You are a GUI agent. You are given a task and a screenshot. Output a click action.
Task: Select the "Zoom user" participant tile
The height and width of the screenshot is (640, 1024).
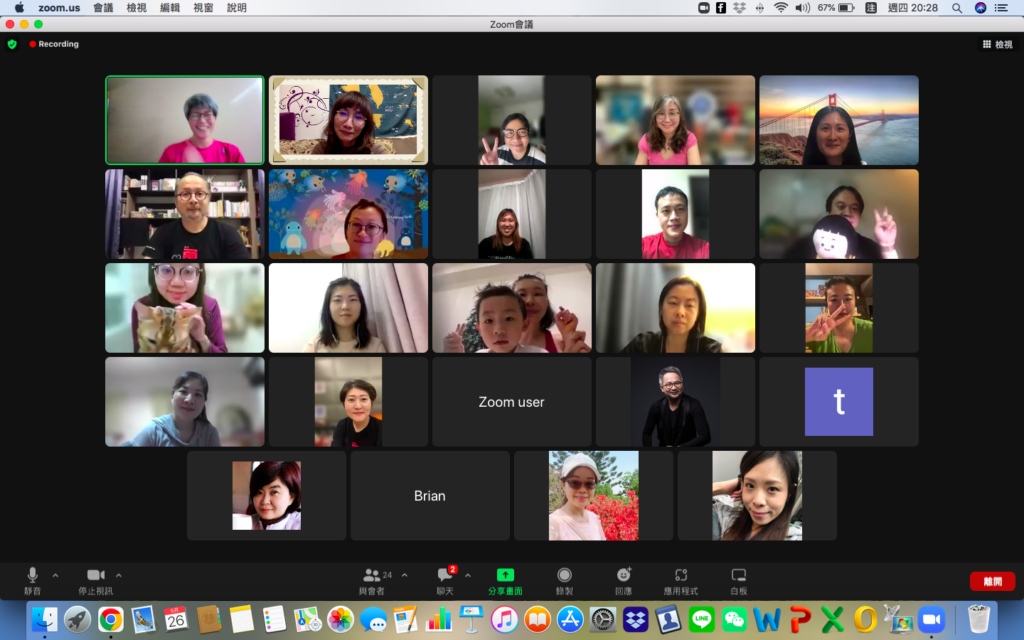point(511,402)
